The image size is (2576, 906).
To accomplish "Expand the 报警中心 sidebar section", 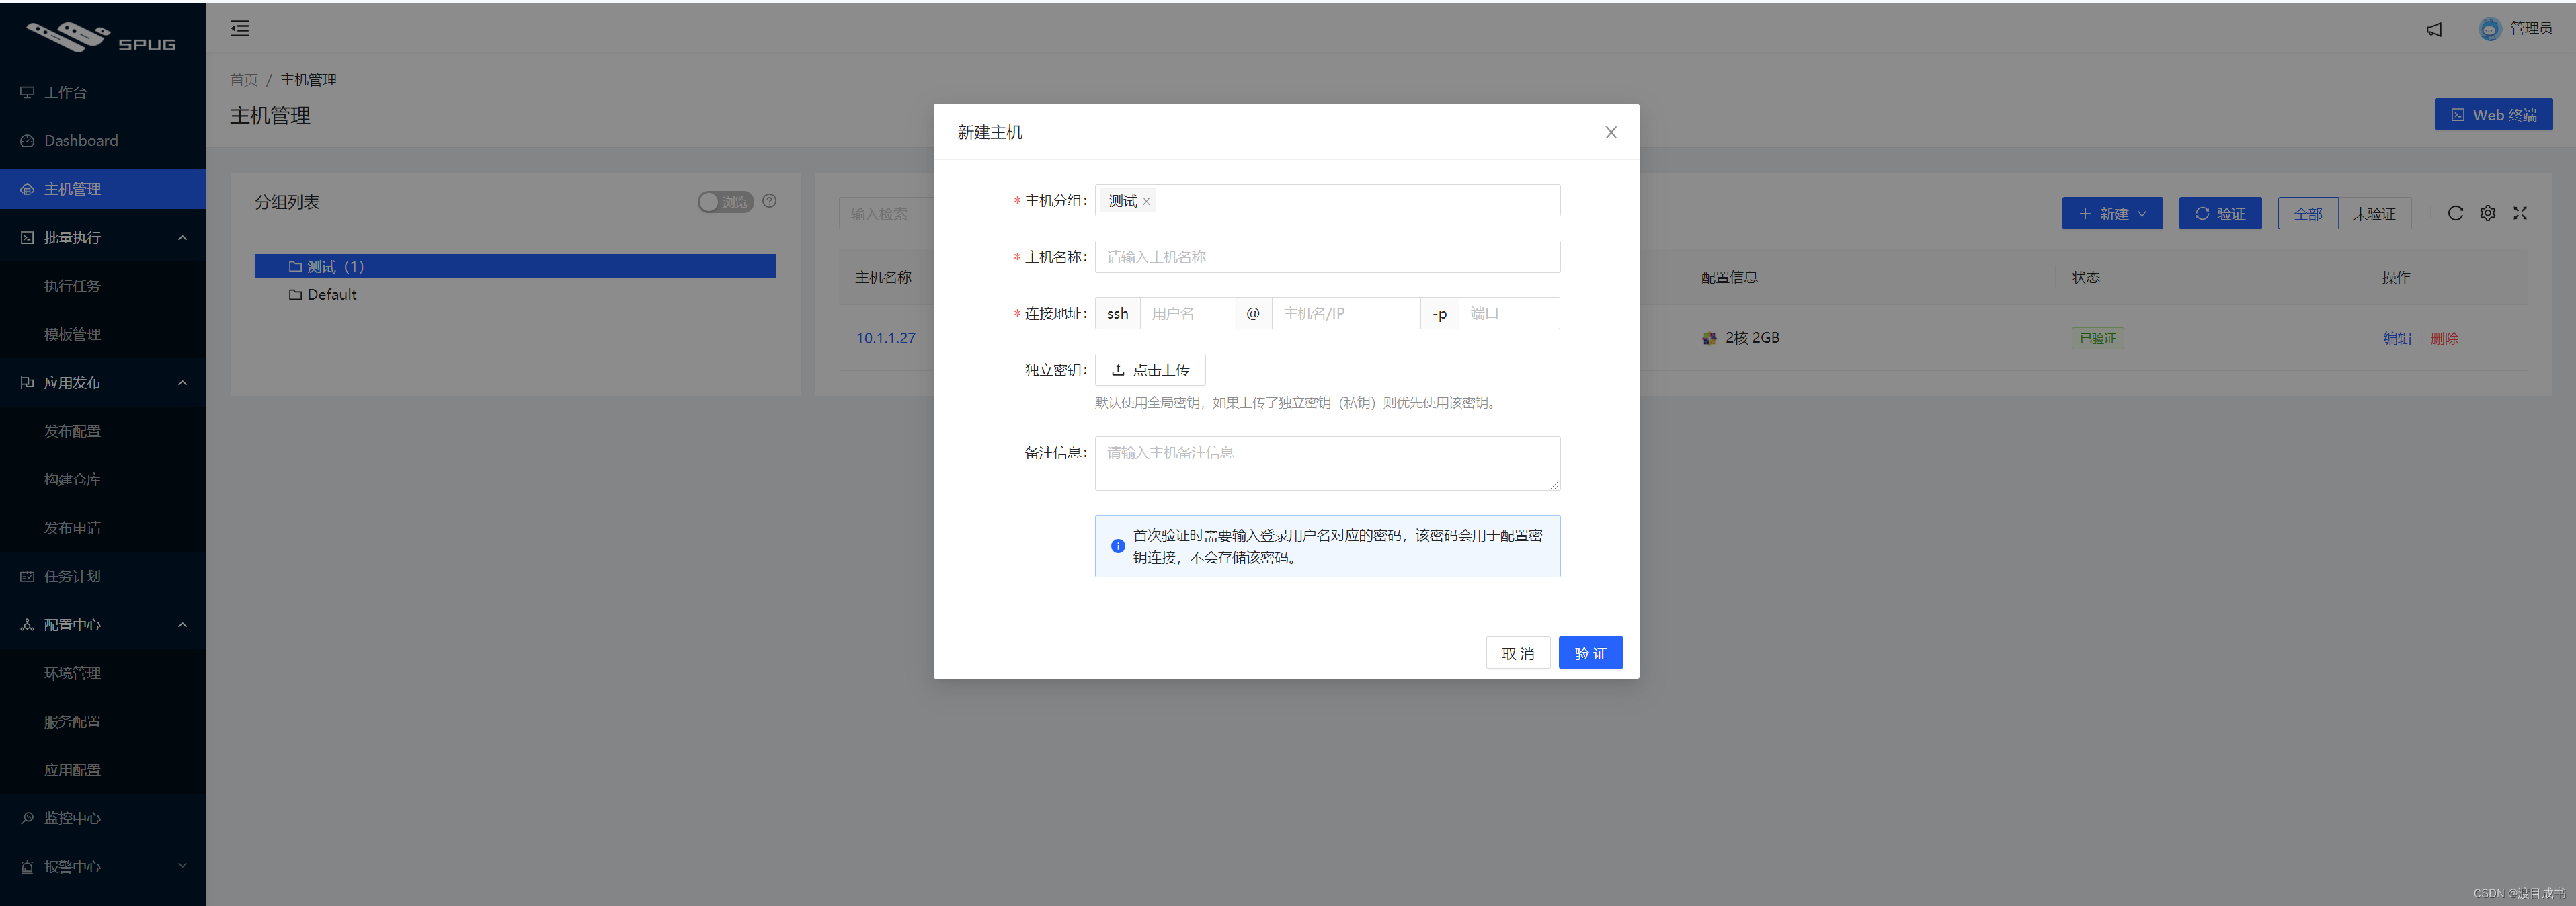I will coord(103,866).
